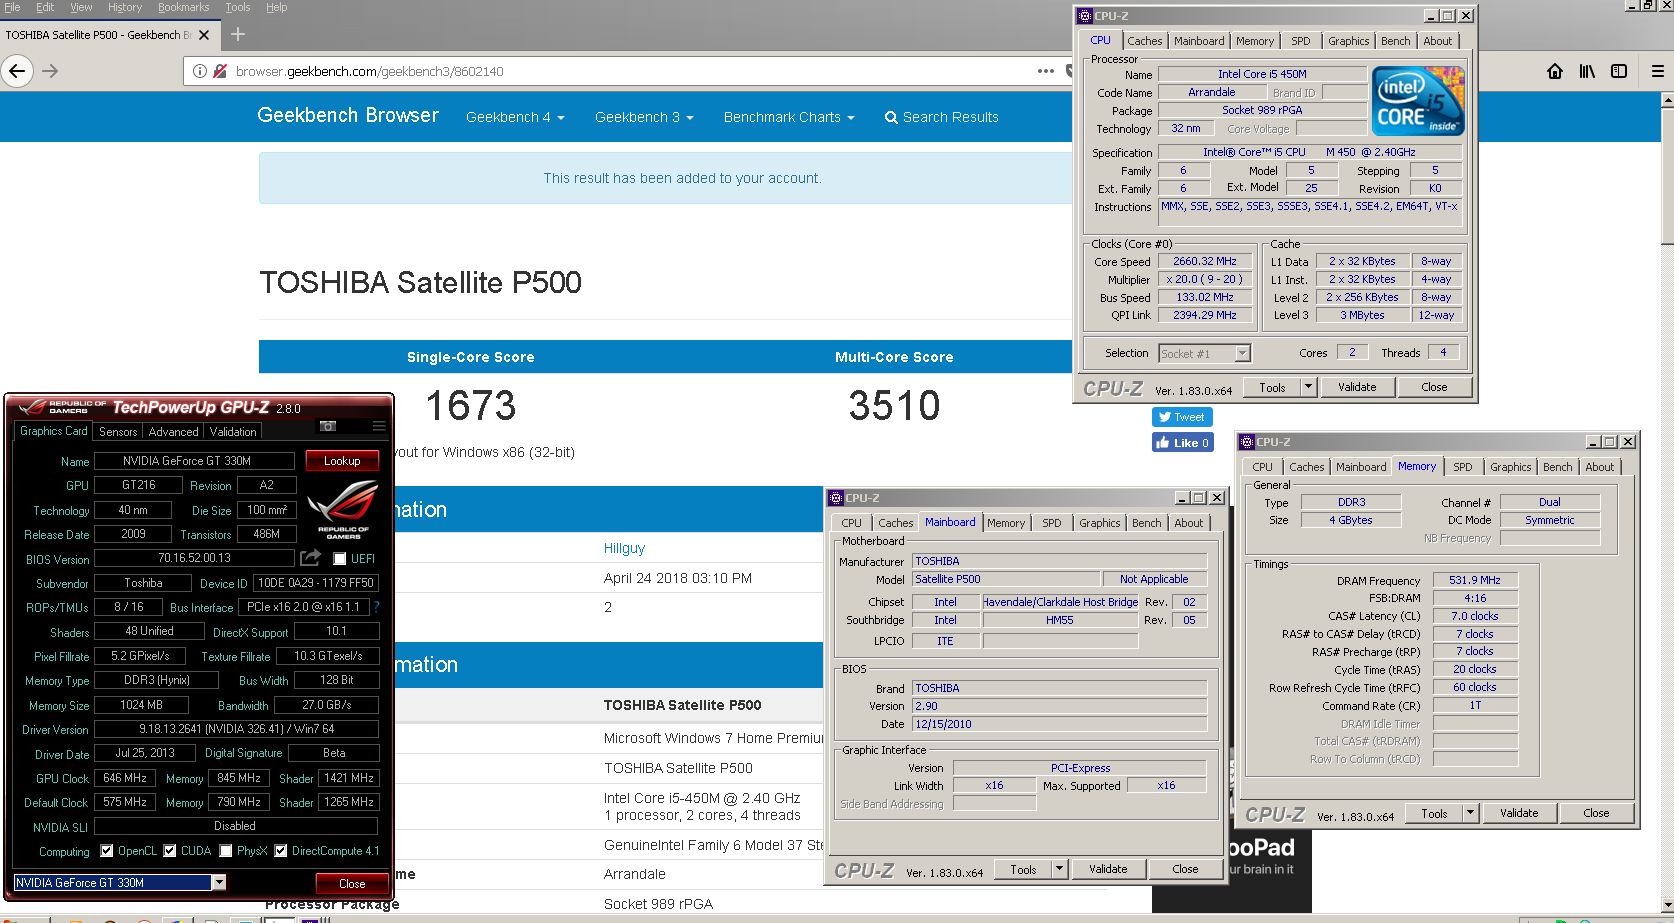Click the CPU-Z title icon of CPU window

pos(1085,16)
